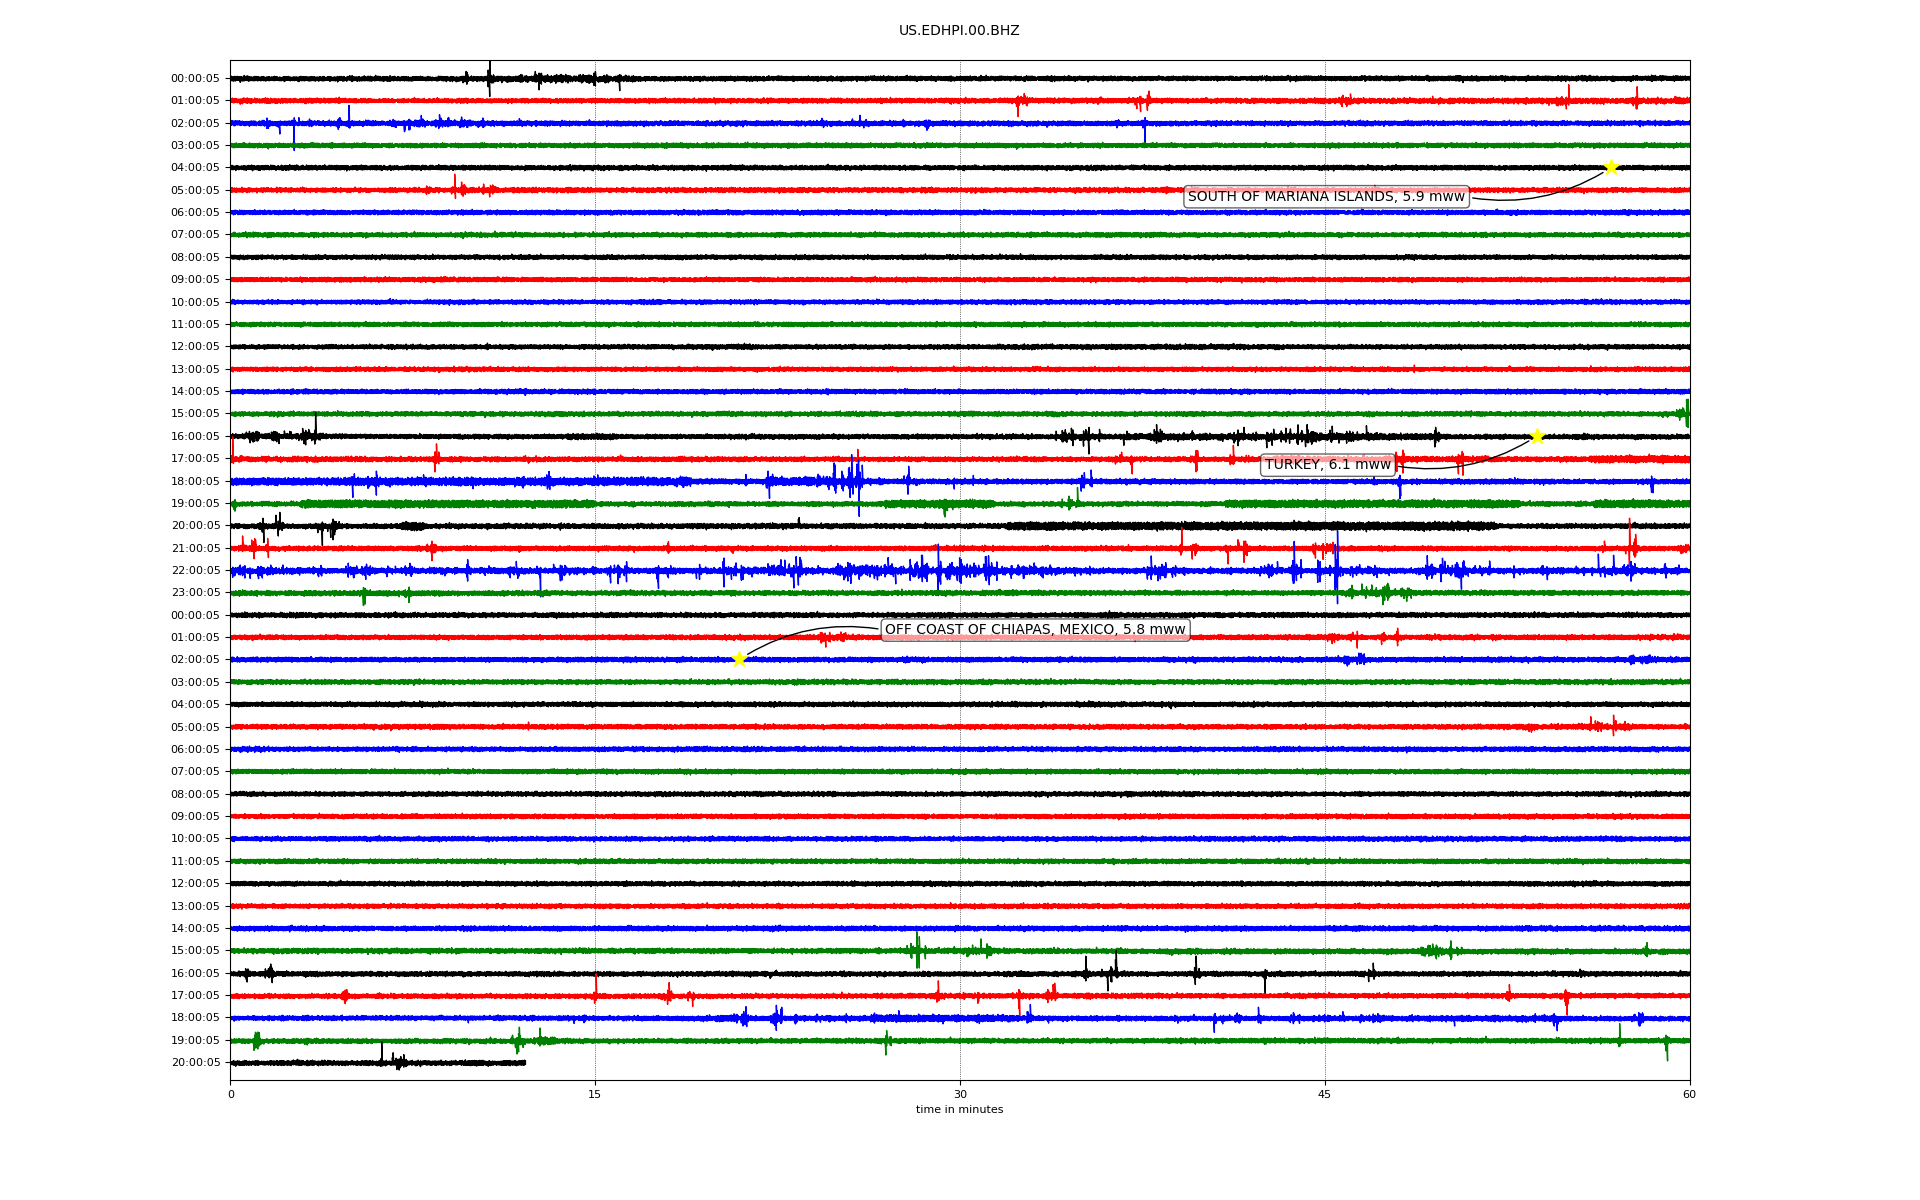Click the 22:00:05 time label

coord(195,571)
